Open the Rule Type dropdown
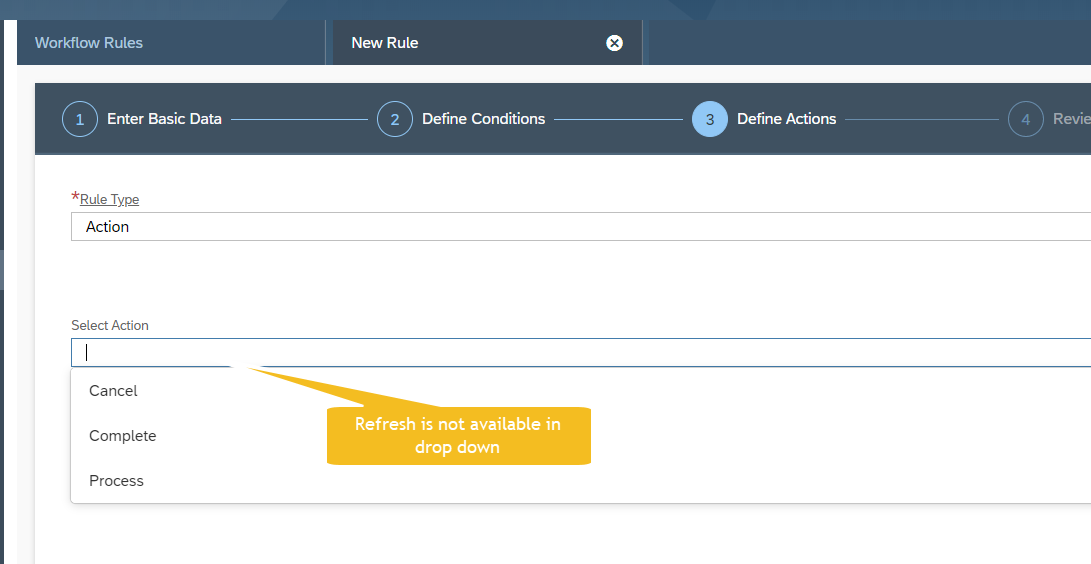This screenshot has height=564, width=1091. (x=581, y=227)
